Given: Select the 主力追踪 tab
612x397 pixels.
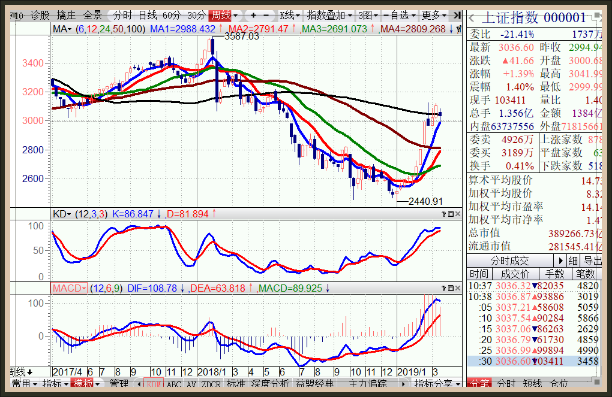Looking at the screenshot, I should point(368,384).
